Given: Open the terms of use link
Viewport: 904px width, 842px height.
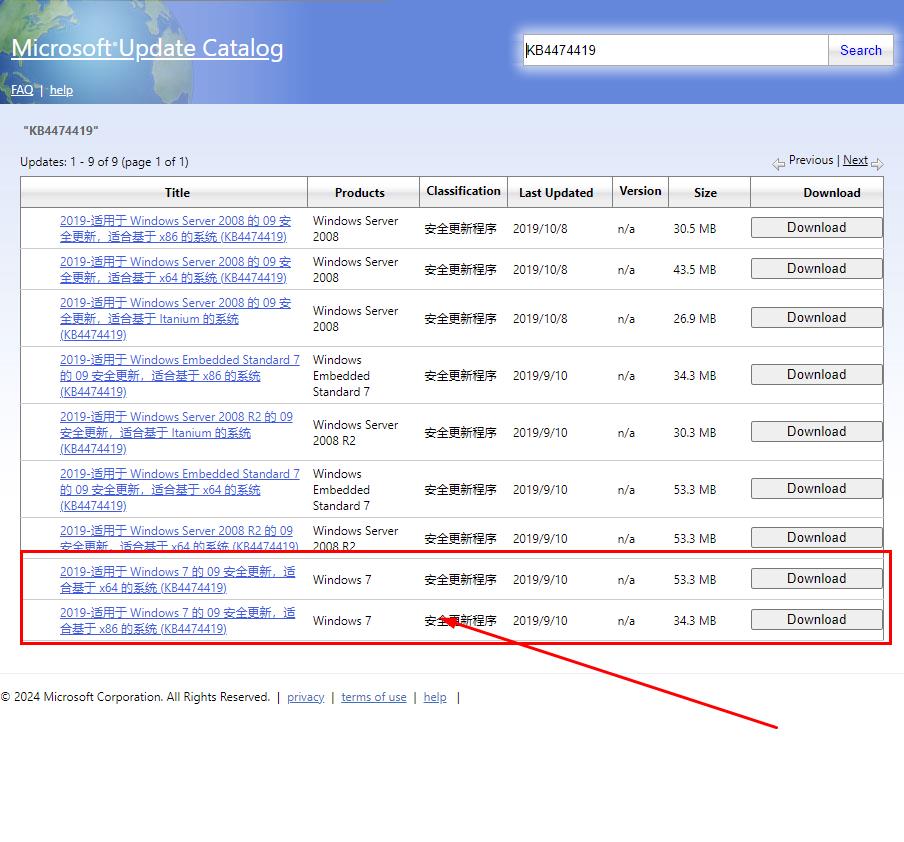Looking at the screenshot, I should pyautogui.click(x=374, y=697).
